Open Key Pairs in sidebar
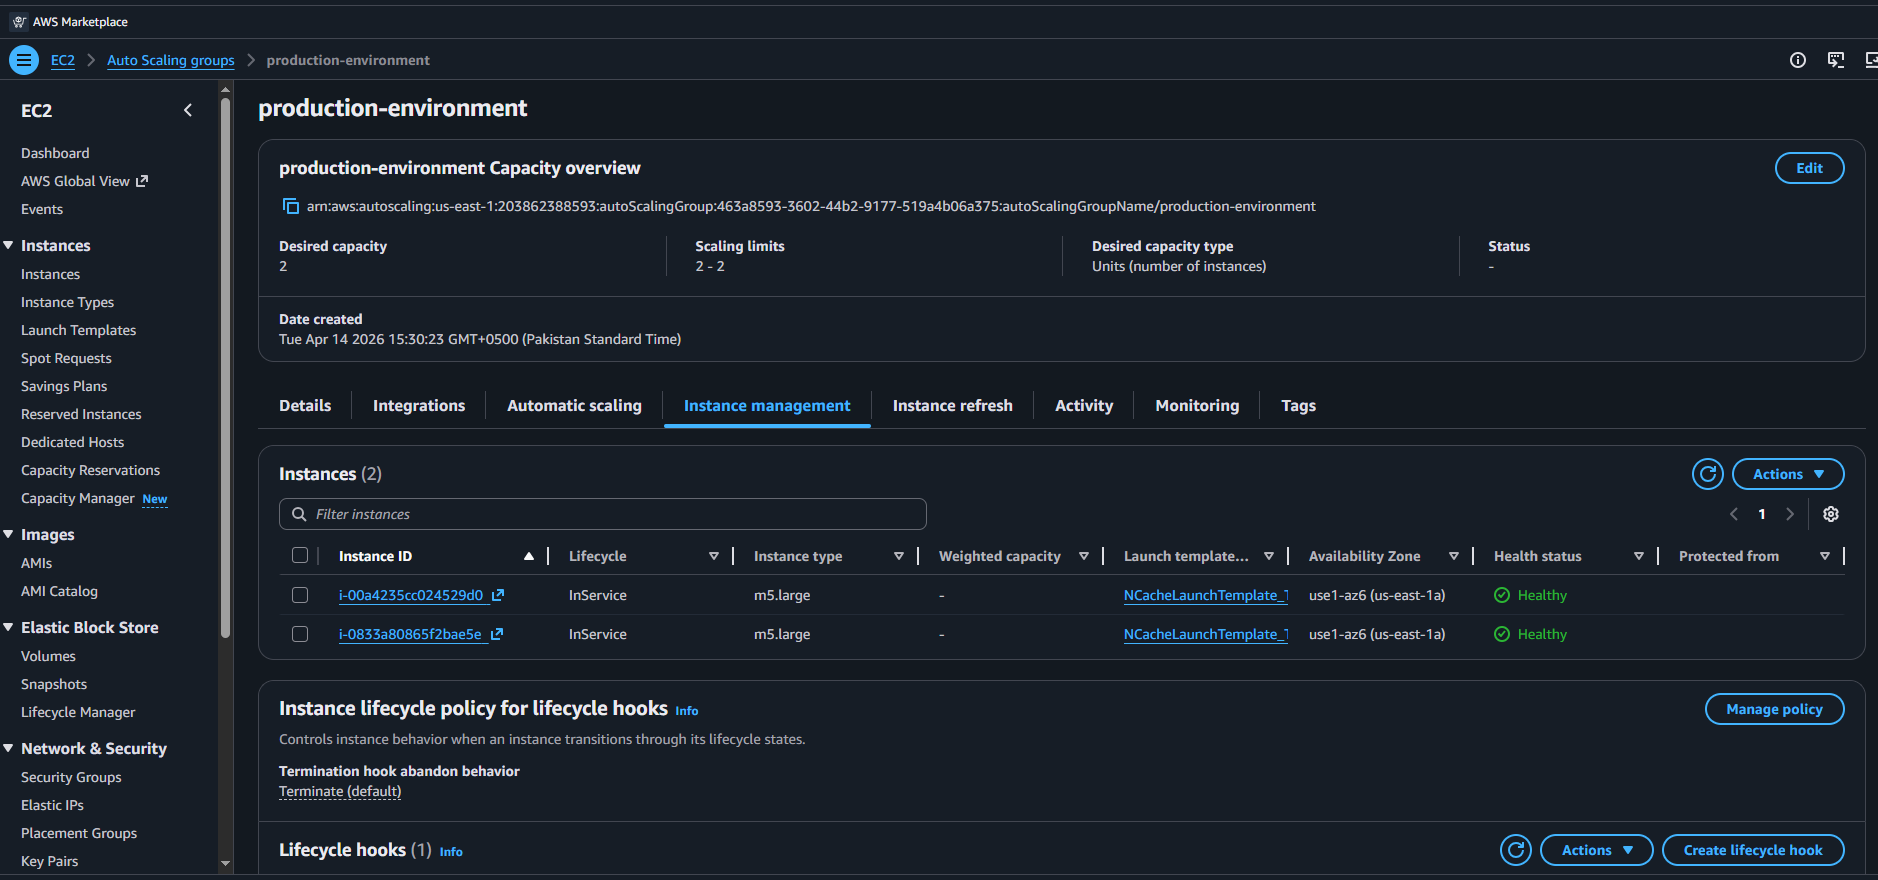Viewport: 1878px width, 880px height. (x=49, y=861)
